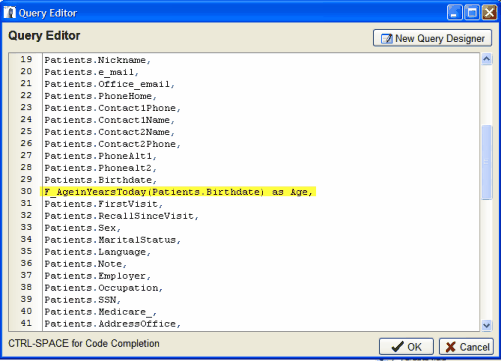
Task: Click the Patients.e_mail line
Action: click(x=91, y=72)
